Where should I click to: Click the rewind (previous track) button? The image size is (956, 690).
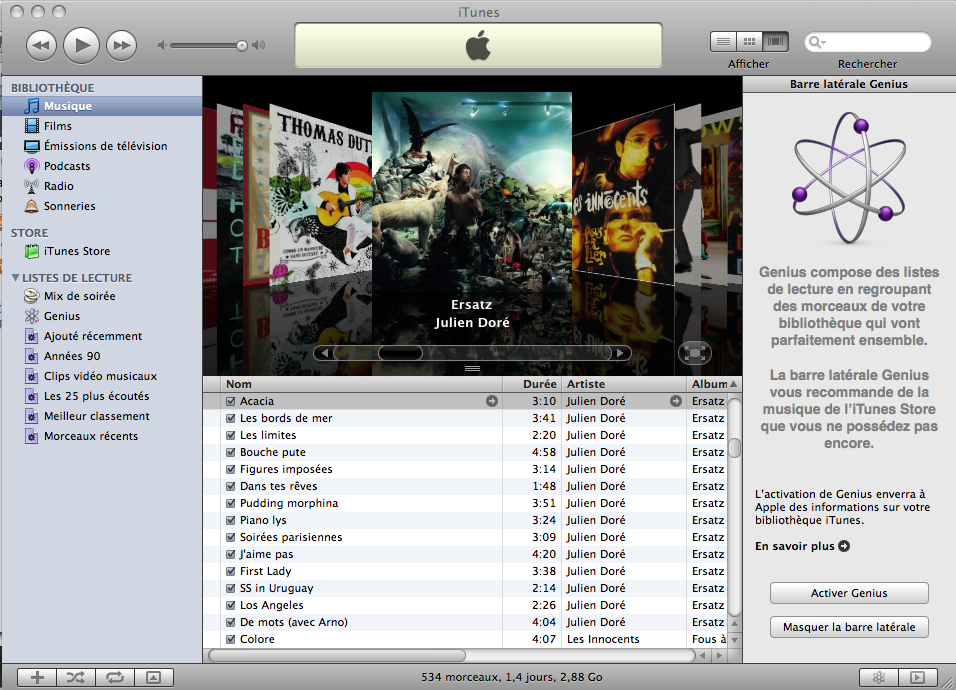tap(41, 45)
